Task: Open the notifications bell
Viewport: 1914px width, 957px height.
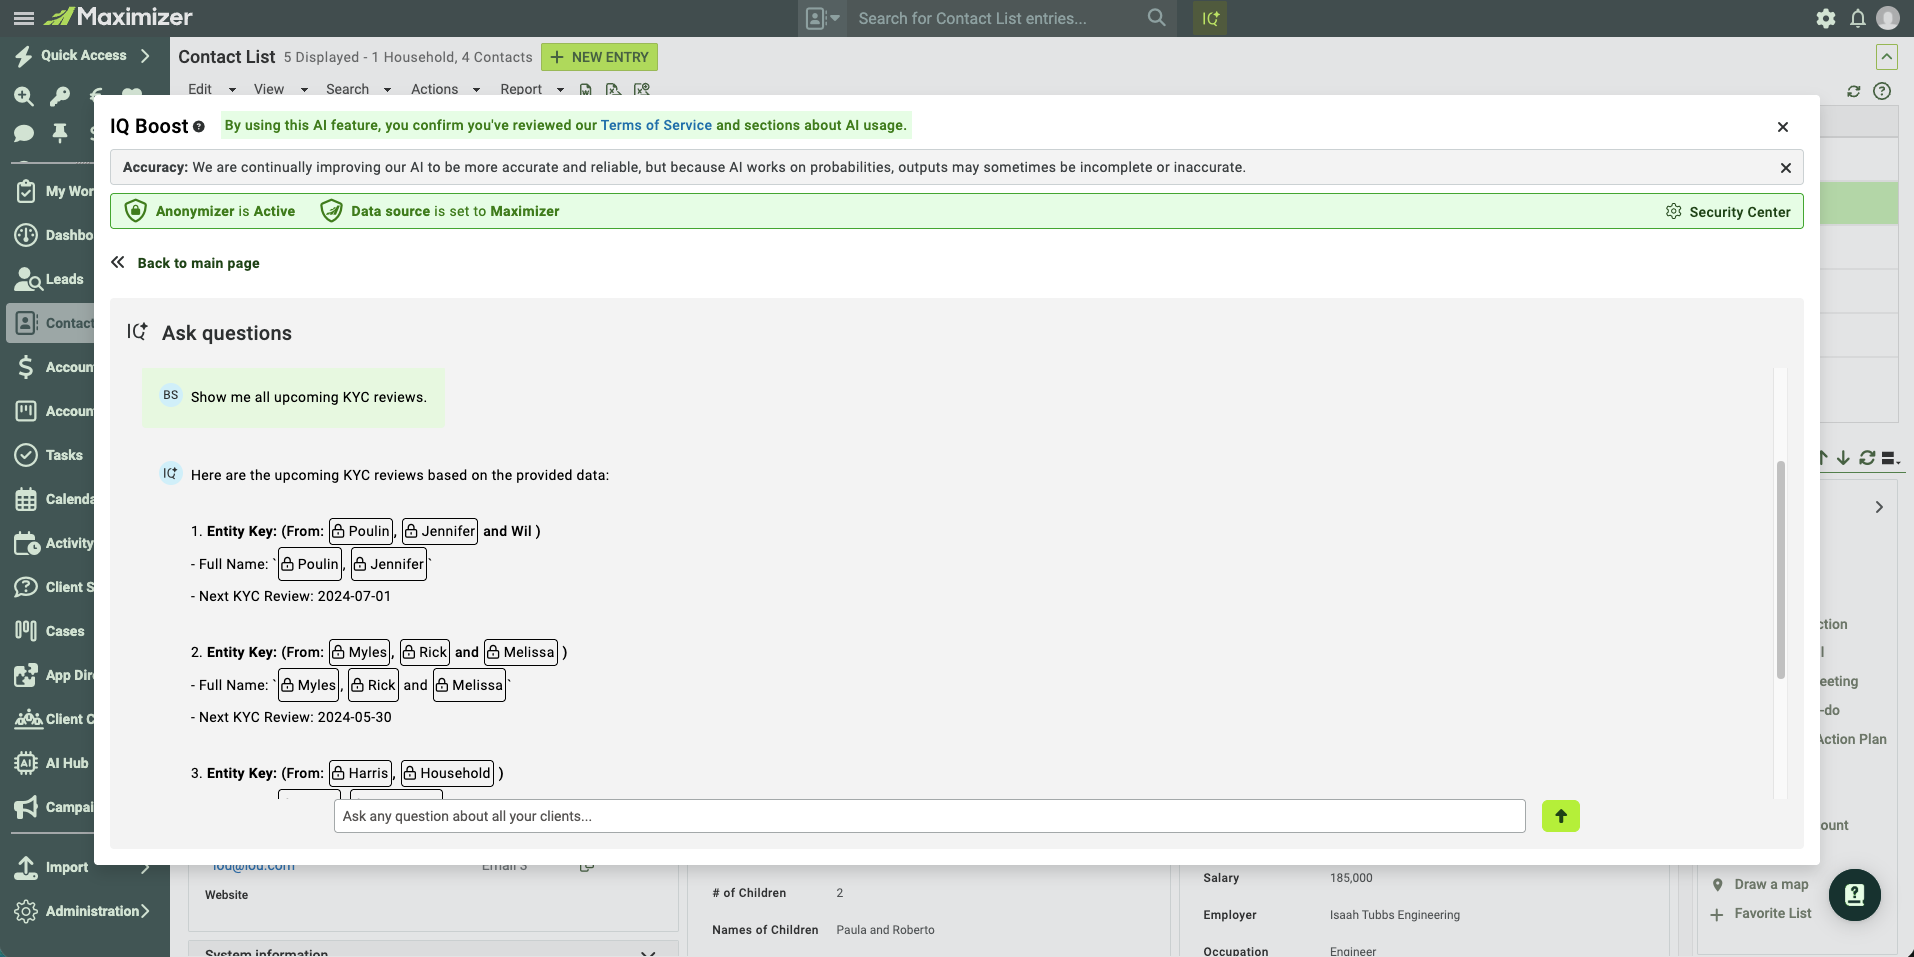Action: coord(1857,18)
